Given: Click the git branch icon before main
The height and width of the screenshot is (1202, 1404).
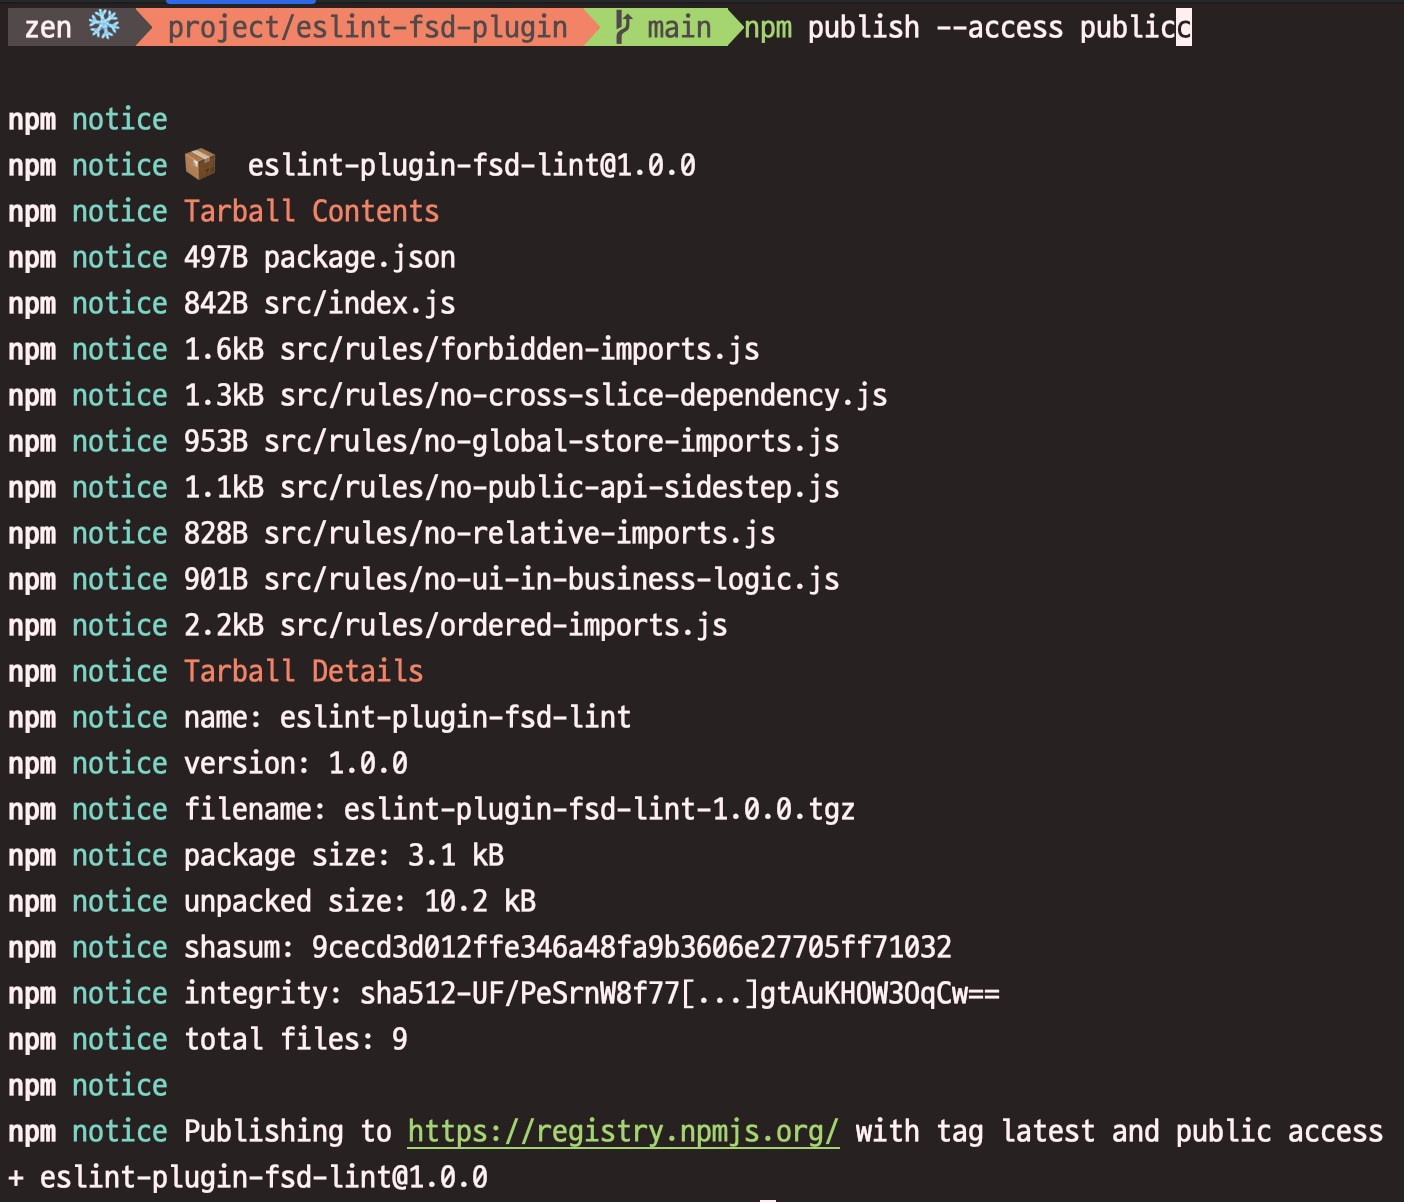Looking at the screenshot, I should point(624,27).
